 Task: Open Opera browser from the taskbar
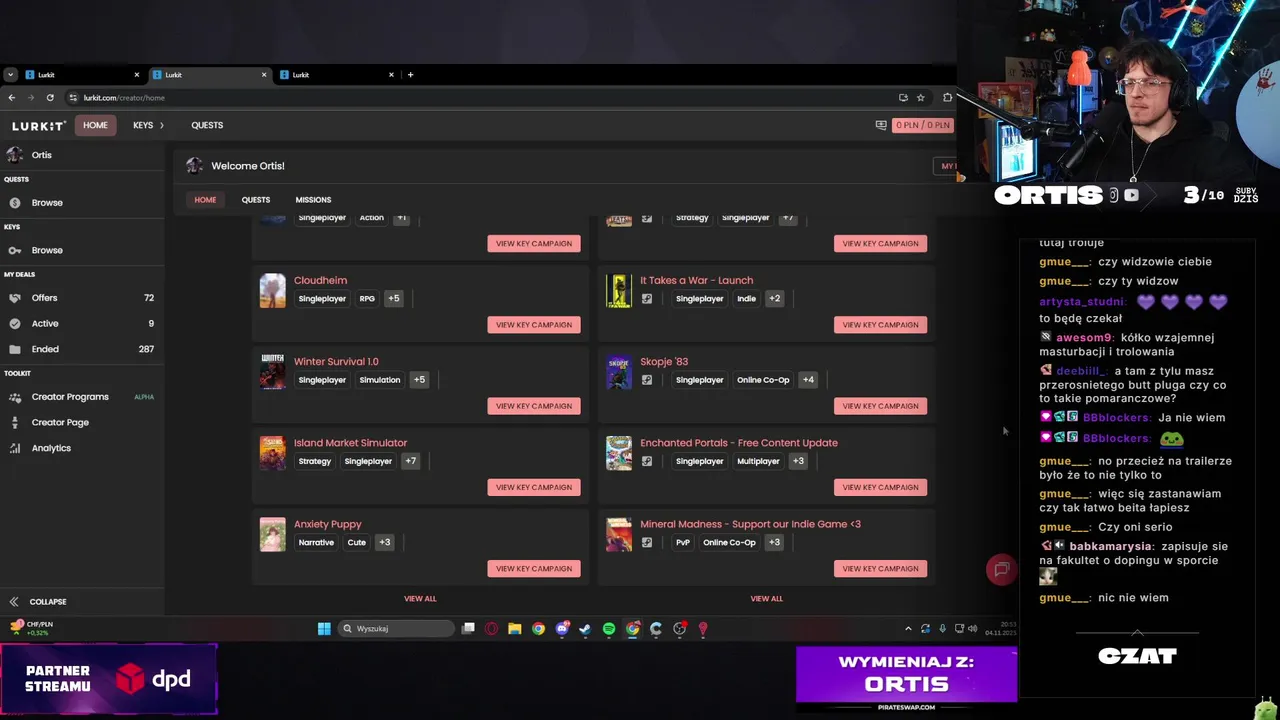[x=491, y=629]
